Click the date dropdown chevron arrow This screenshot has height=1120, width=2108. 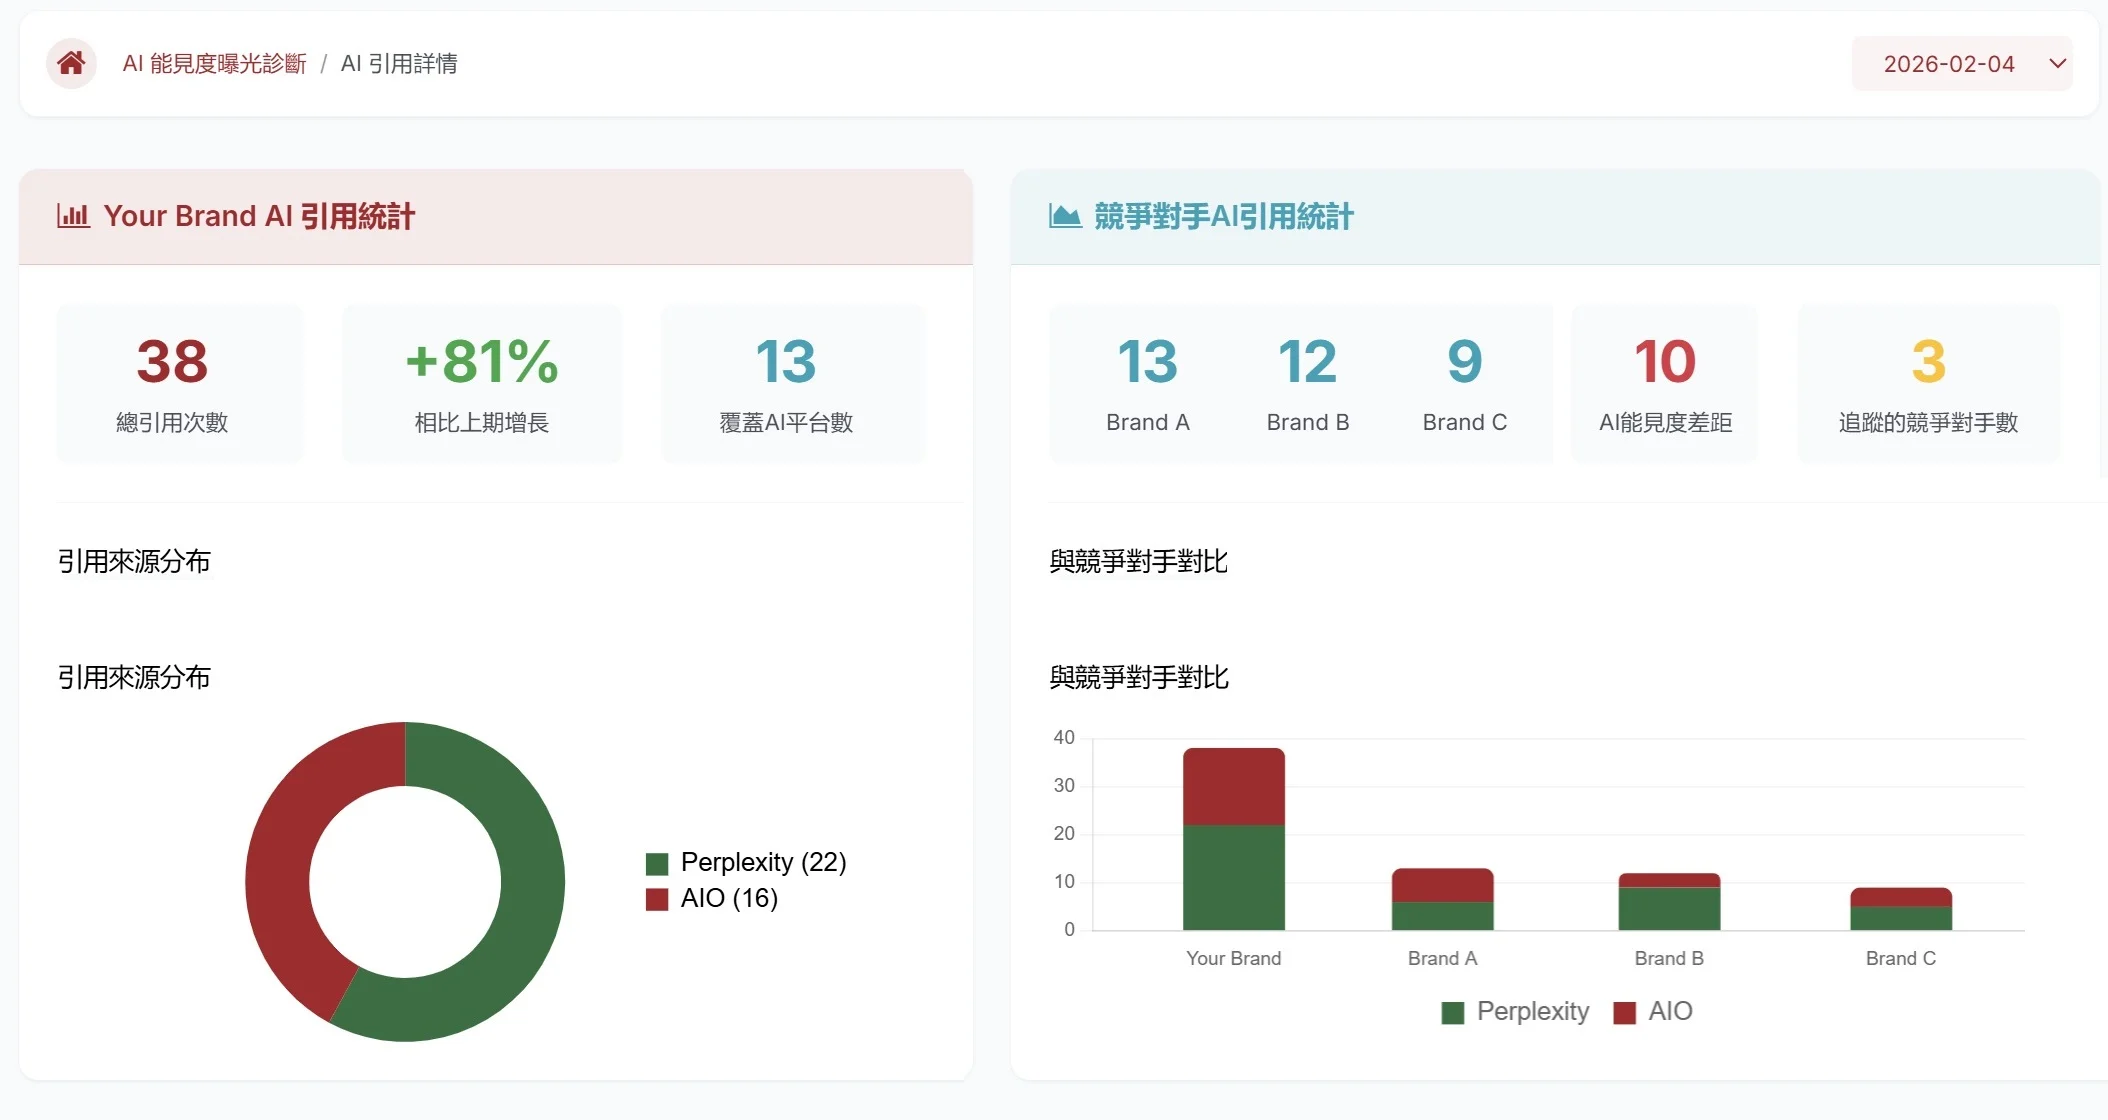tap(2057, 64)
